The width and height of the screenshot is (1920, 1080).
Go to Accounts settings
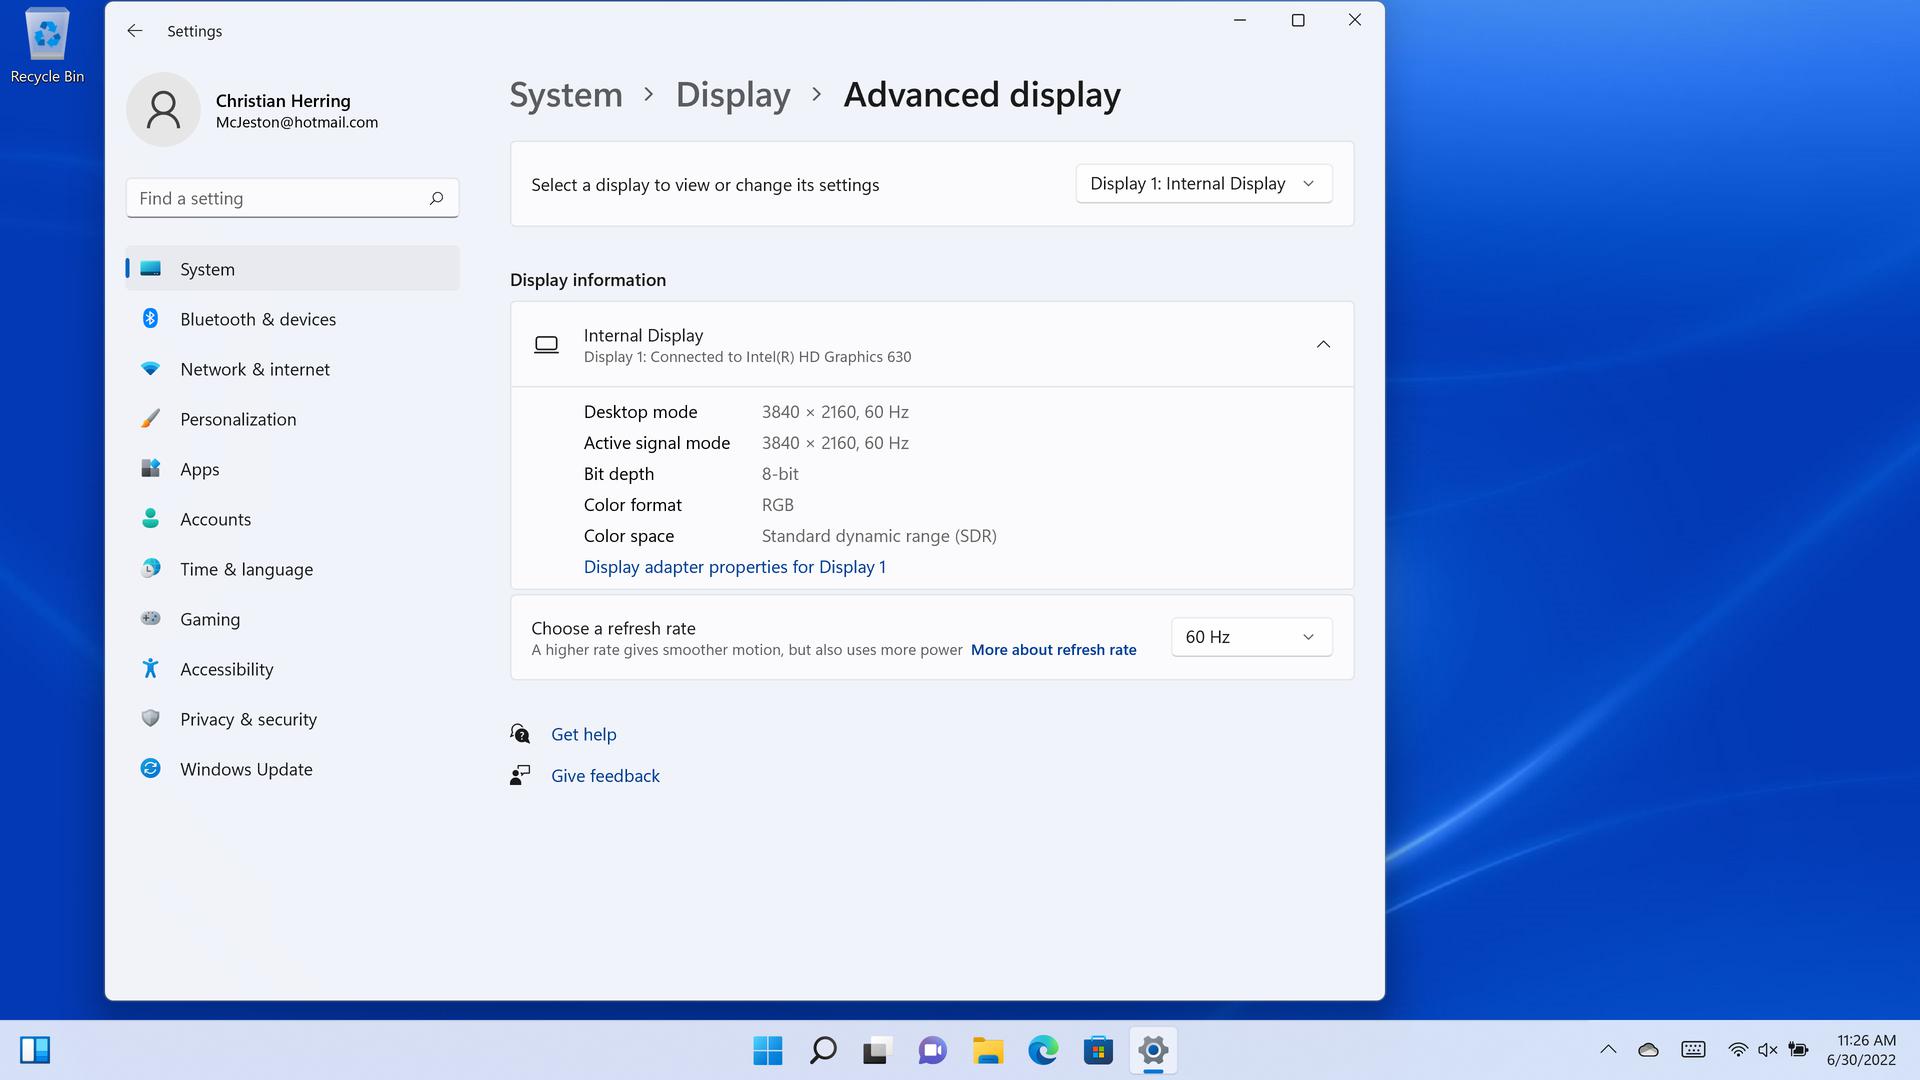[x=293, y=518]
